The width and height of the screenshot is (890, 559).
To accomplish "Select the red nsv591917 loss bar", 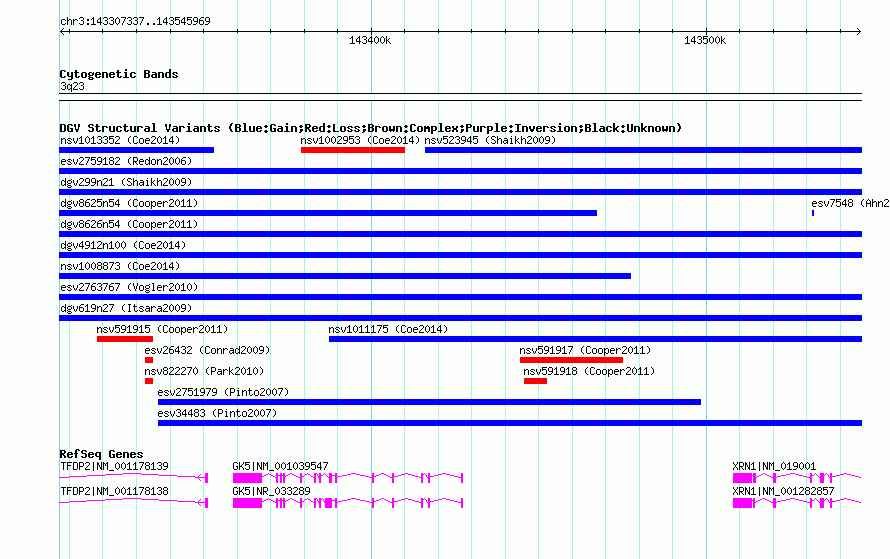I will point(571,360).
